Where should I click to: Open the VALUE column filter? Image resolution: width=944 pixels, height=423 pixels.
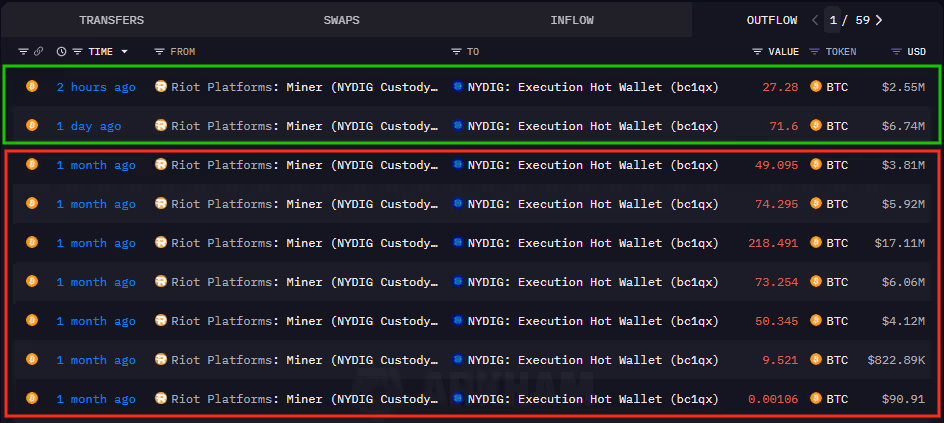pos(758,52)
